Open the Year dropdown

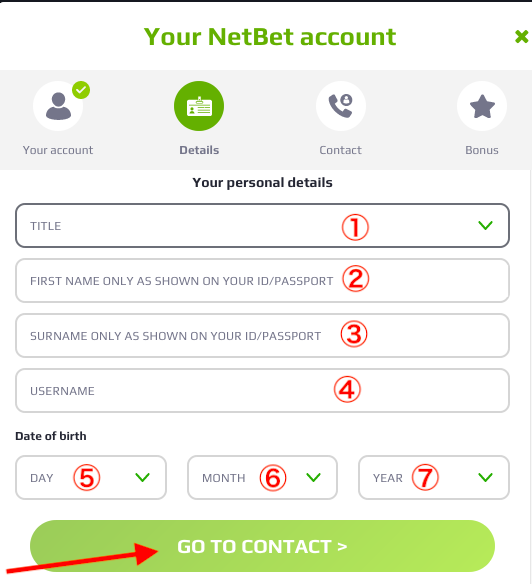[434, 477]
